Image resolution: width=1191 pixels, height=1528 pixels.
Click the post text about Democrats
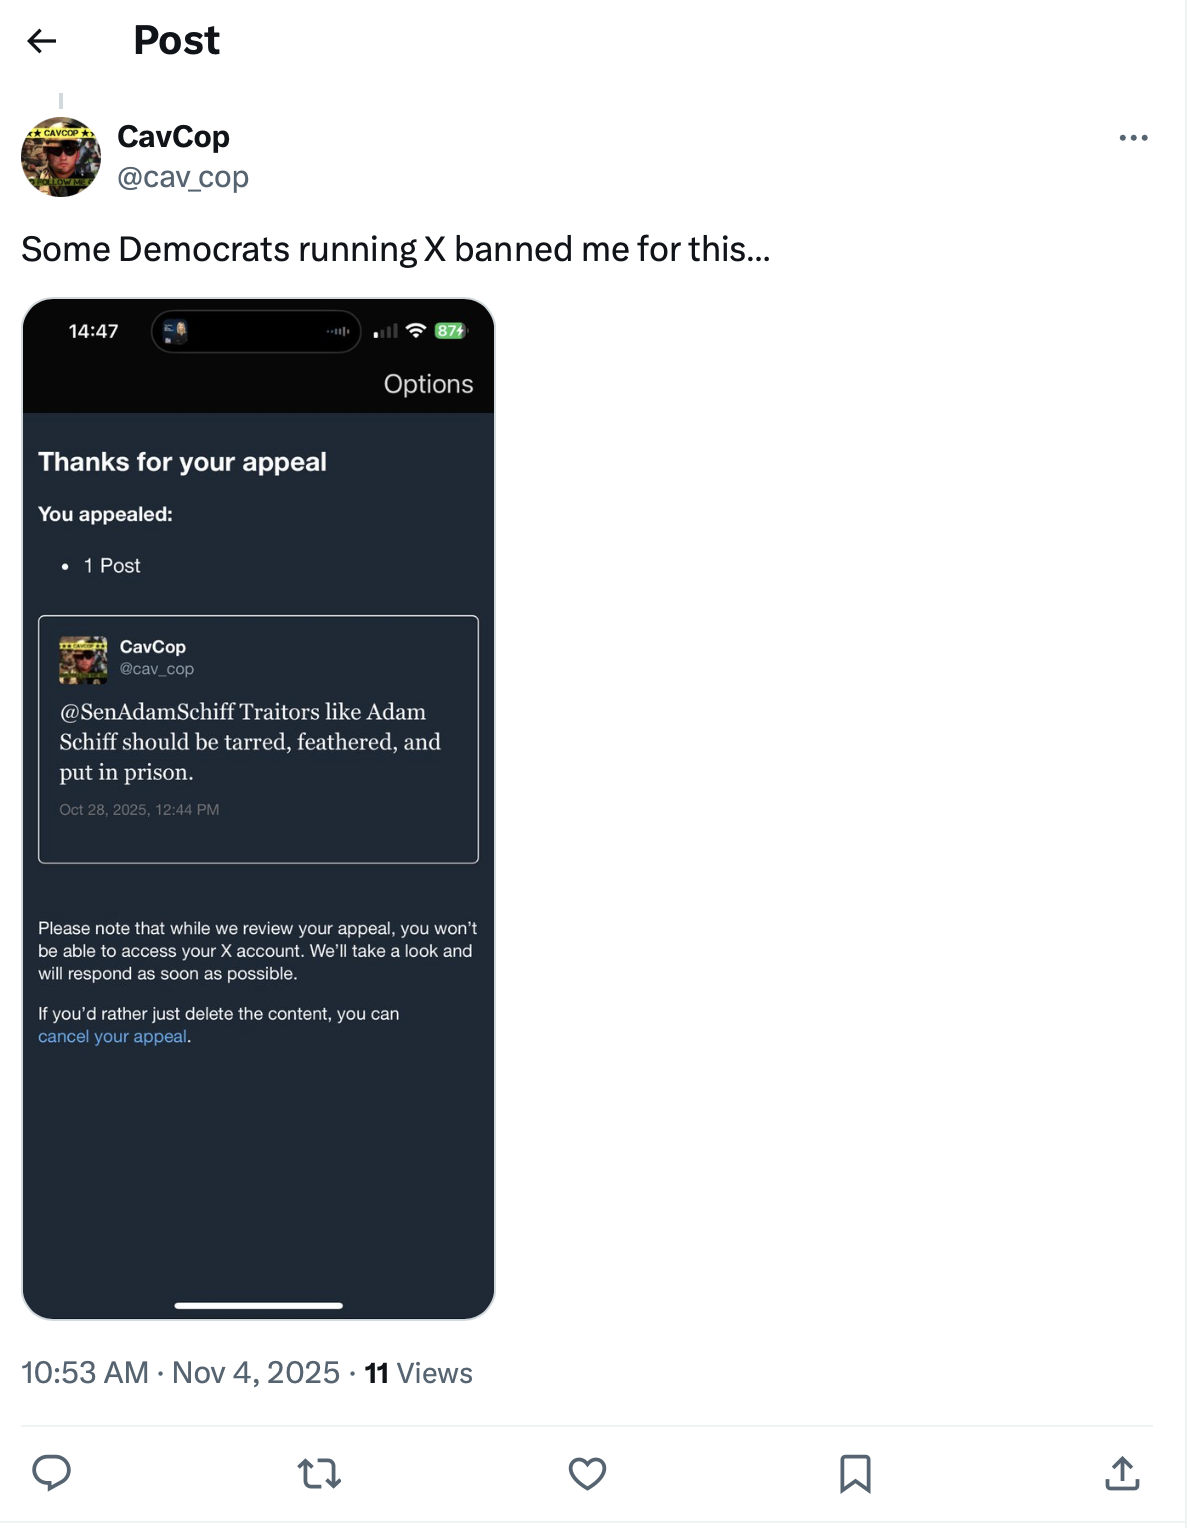tap(395, 249)
